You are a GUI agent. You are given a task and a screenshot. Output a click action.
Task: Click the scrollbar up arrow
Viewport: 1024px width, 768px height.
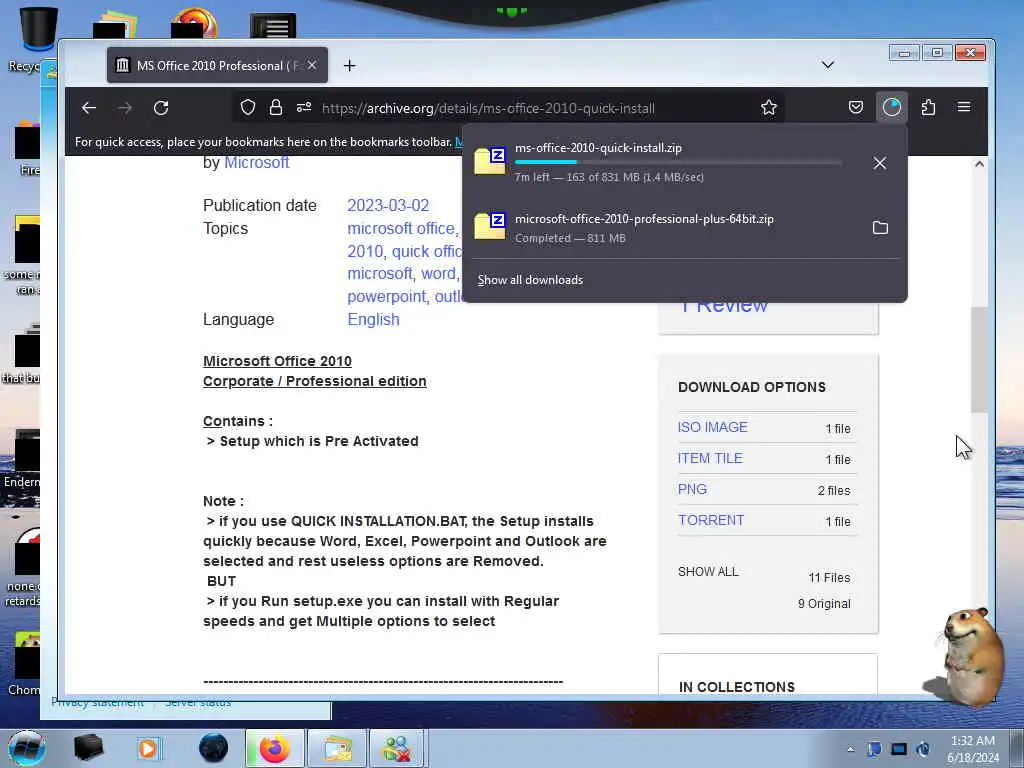tap(979, 164)
